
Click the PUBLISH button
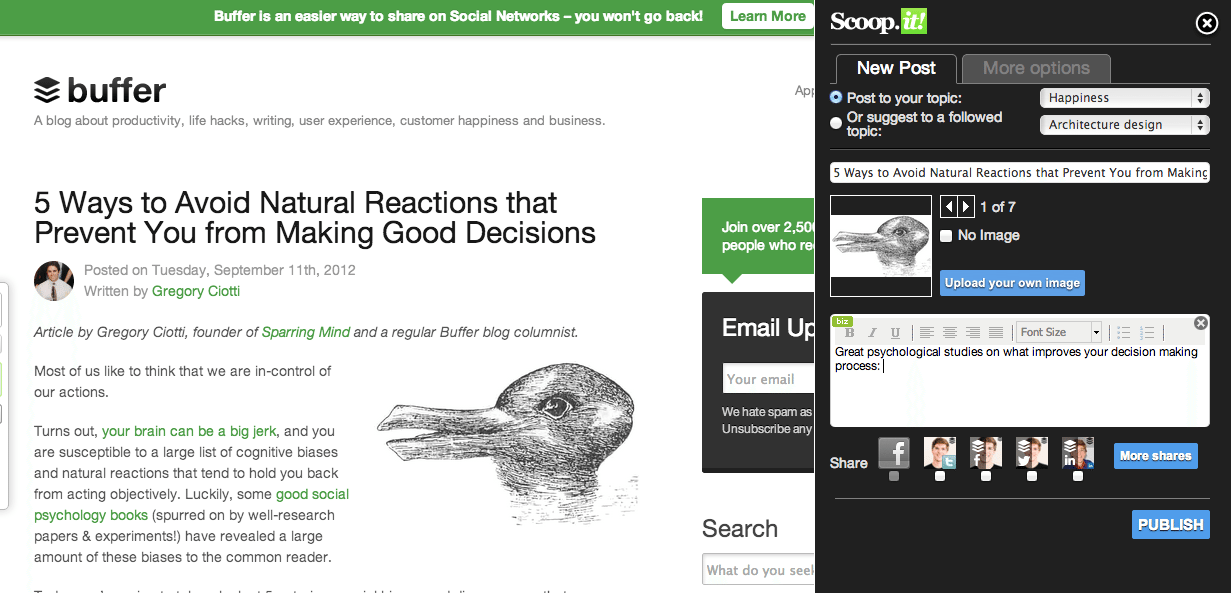(x=1171, y=524)
